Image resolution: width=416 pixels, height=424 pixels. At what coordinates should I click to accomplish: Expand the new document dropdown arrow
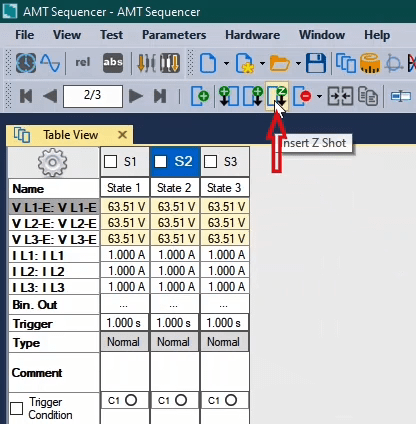tap(226, 63)
